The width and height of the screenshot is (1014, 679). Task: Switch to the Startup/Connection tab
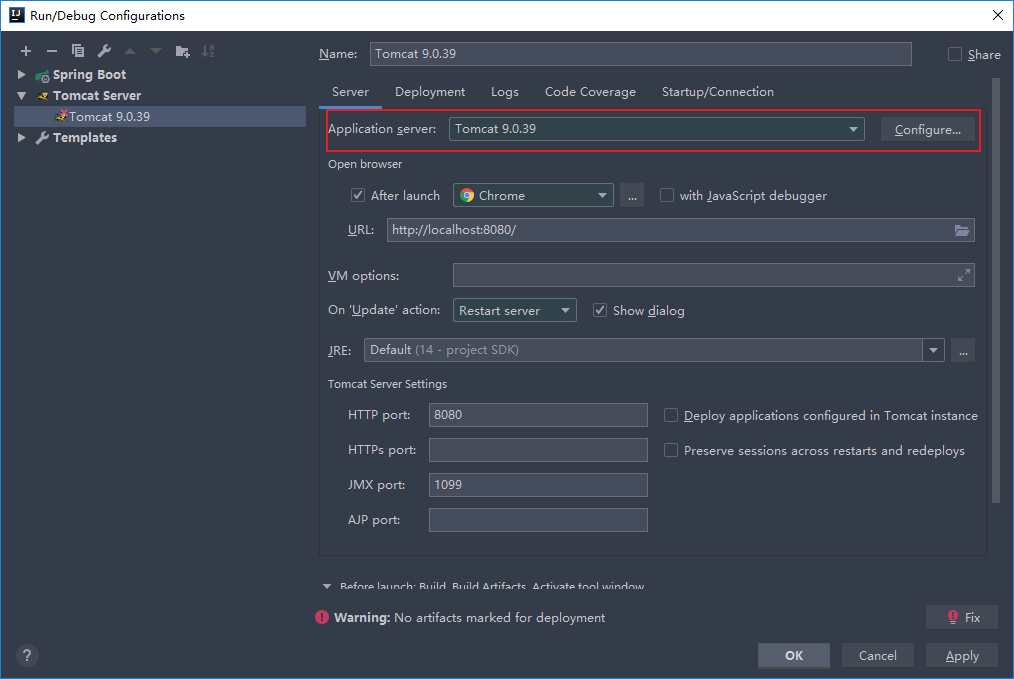[718, 92]
